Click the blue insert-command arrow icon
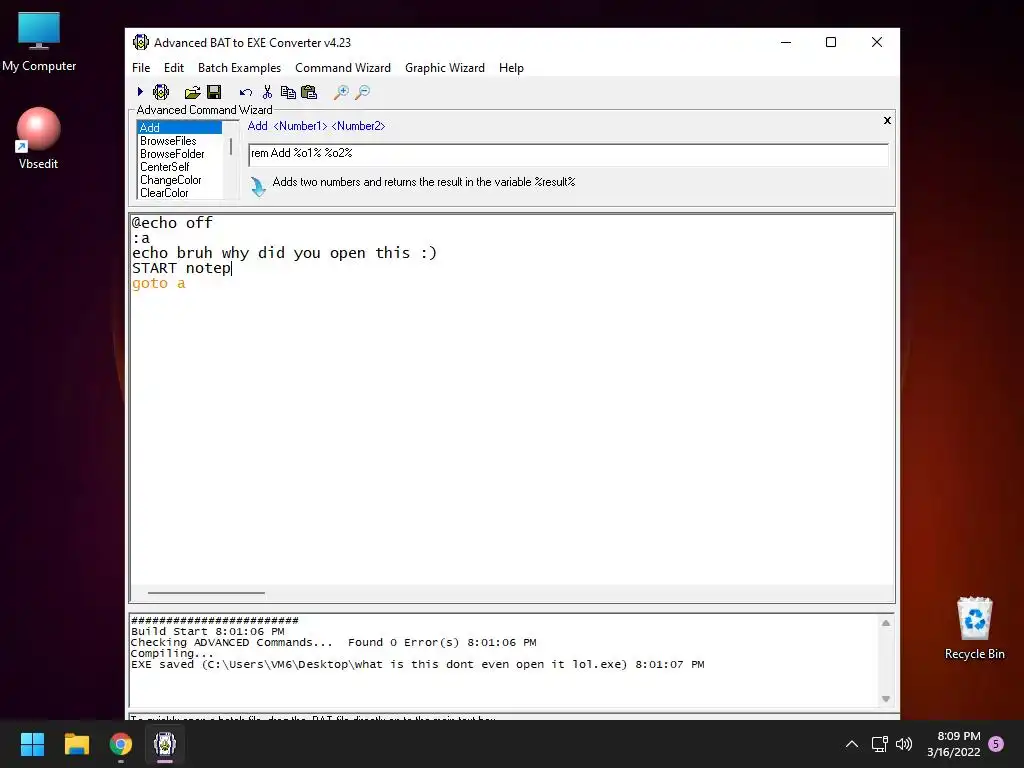 click(258, 187)
